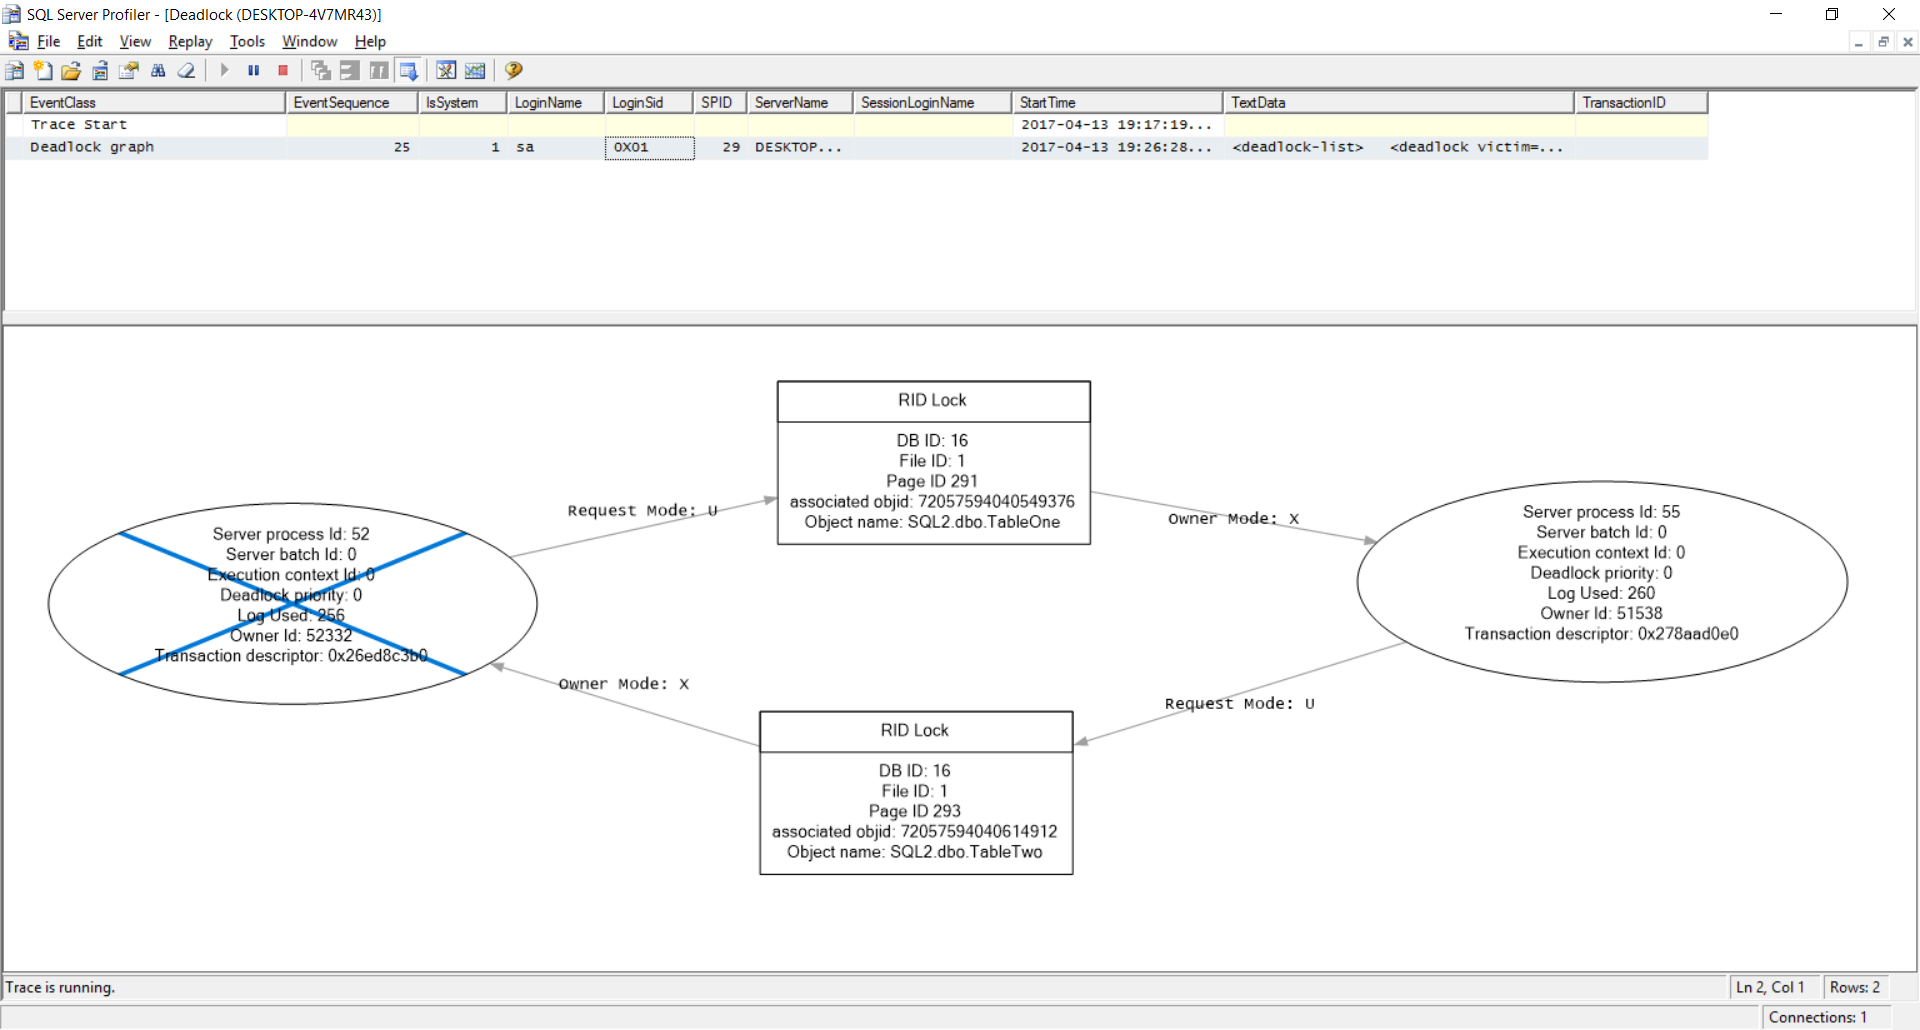Pause the running trace
The image size is (1920, 1030).
click(254, 71)
